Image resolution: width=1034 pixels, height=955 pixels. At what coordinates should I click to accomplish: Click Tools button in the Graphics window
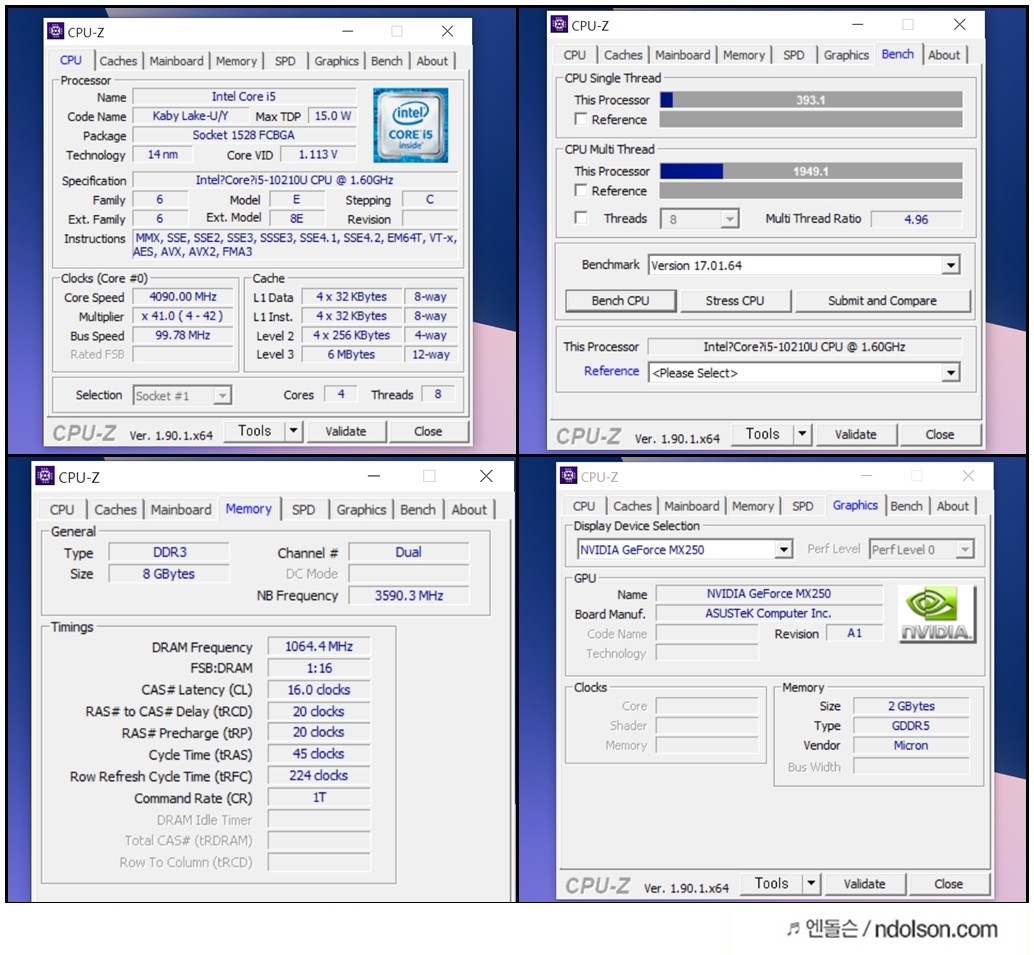pyautogui.click(x=772, y=883)
